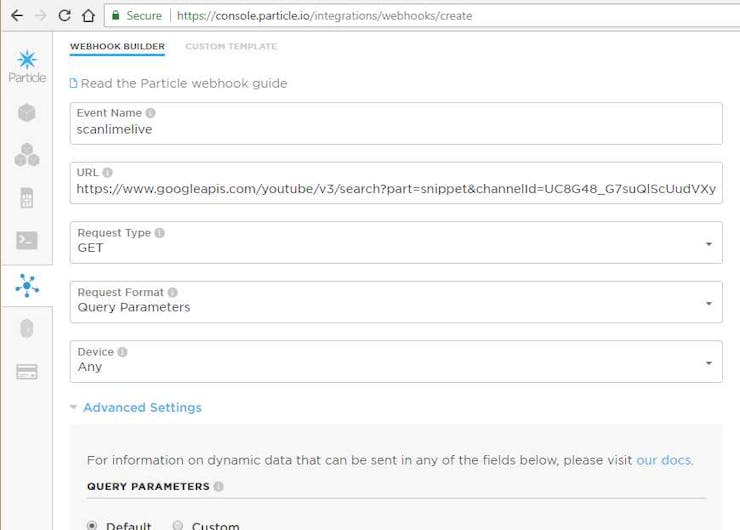Open the Particle logo in the sidebar
The width and height of the screenshot is (740, 530).
[x=27, y=67]
